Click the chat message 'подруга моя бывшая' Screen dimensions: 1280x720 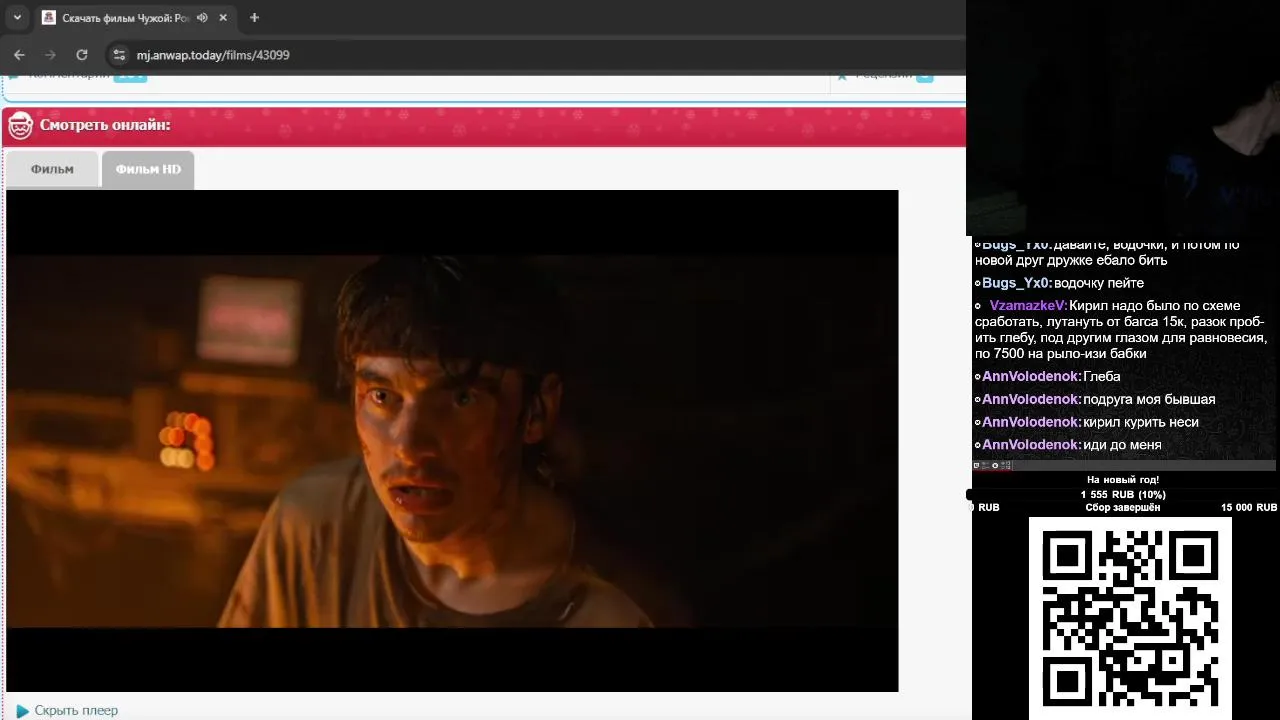click(x=1149, y=399)
